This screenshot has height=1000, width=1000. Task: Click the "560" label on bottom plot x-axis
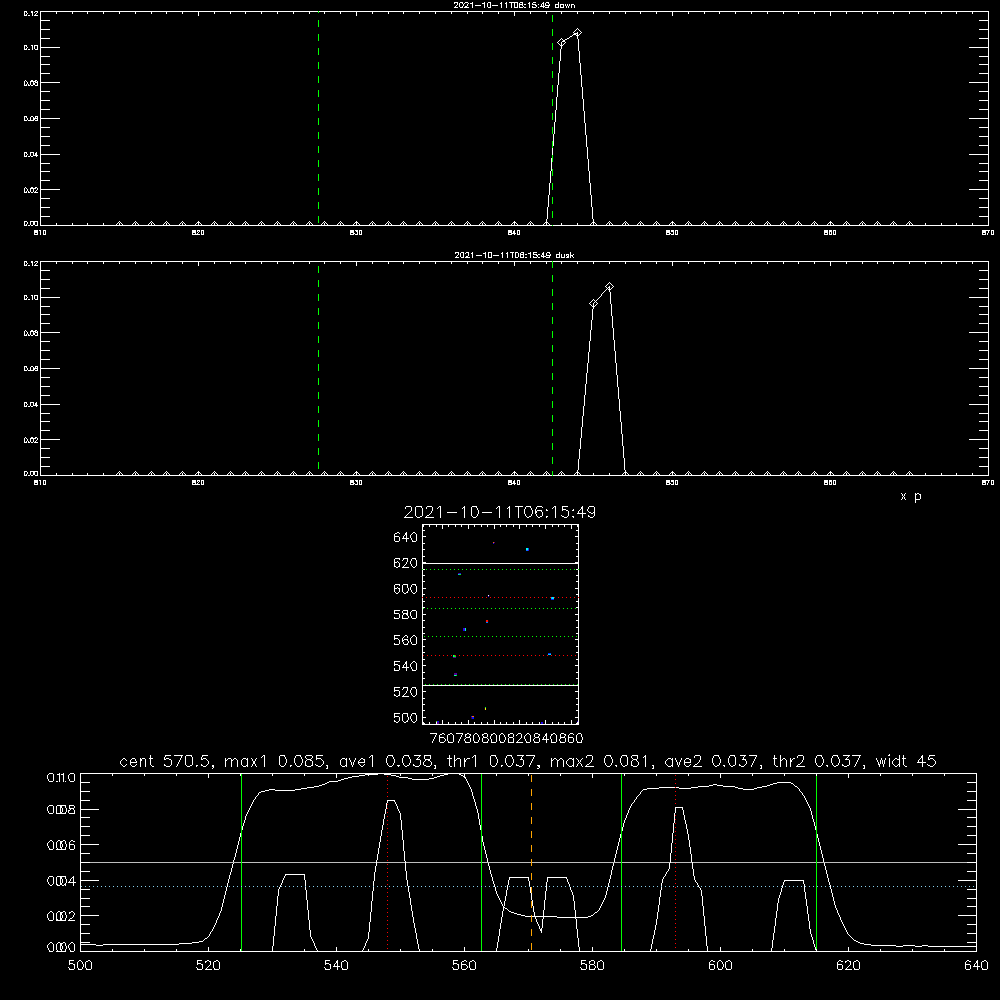(464, 966)
